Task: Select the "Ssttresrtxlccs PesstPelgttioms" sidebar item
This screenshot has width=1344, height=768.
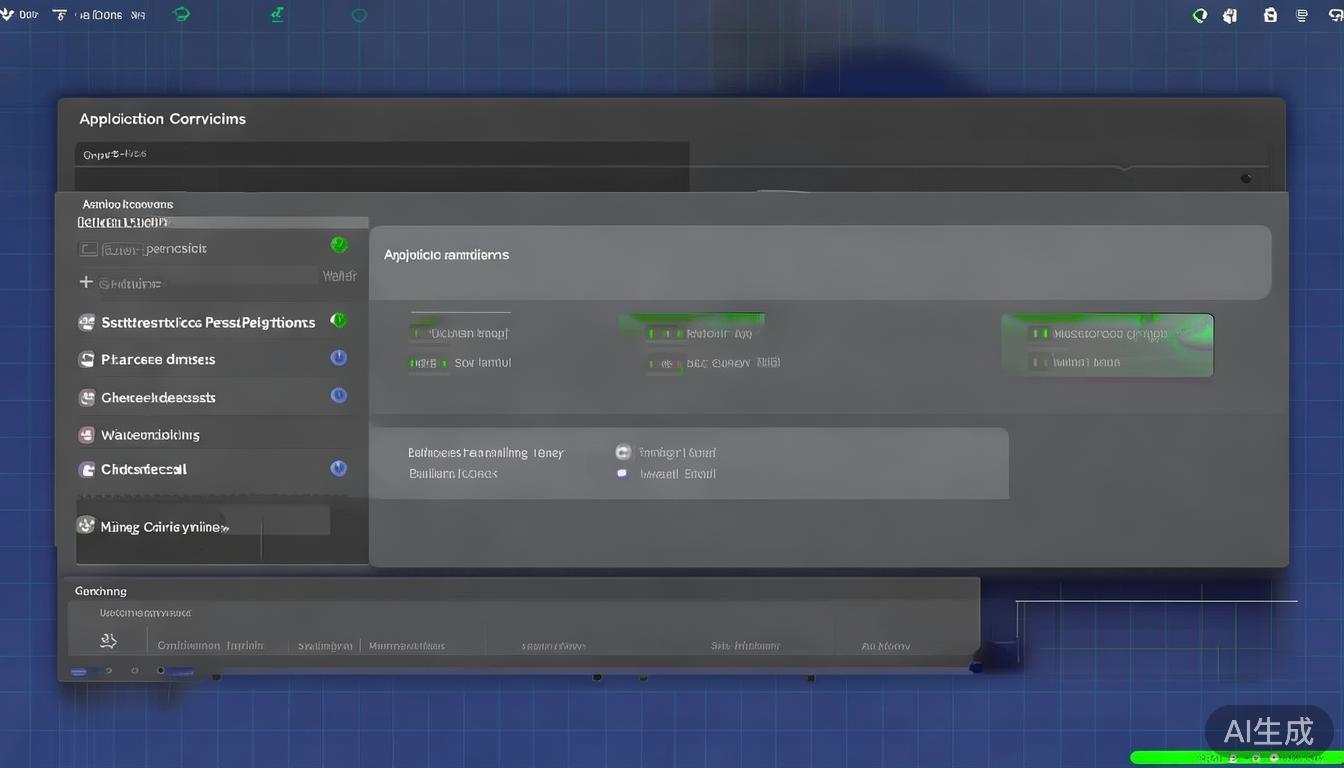Action: pos(208,322)
